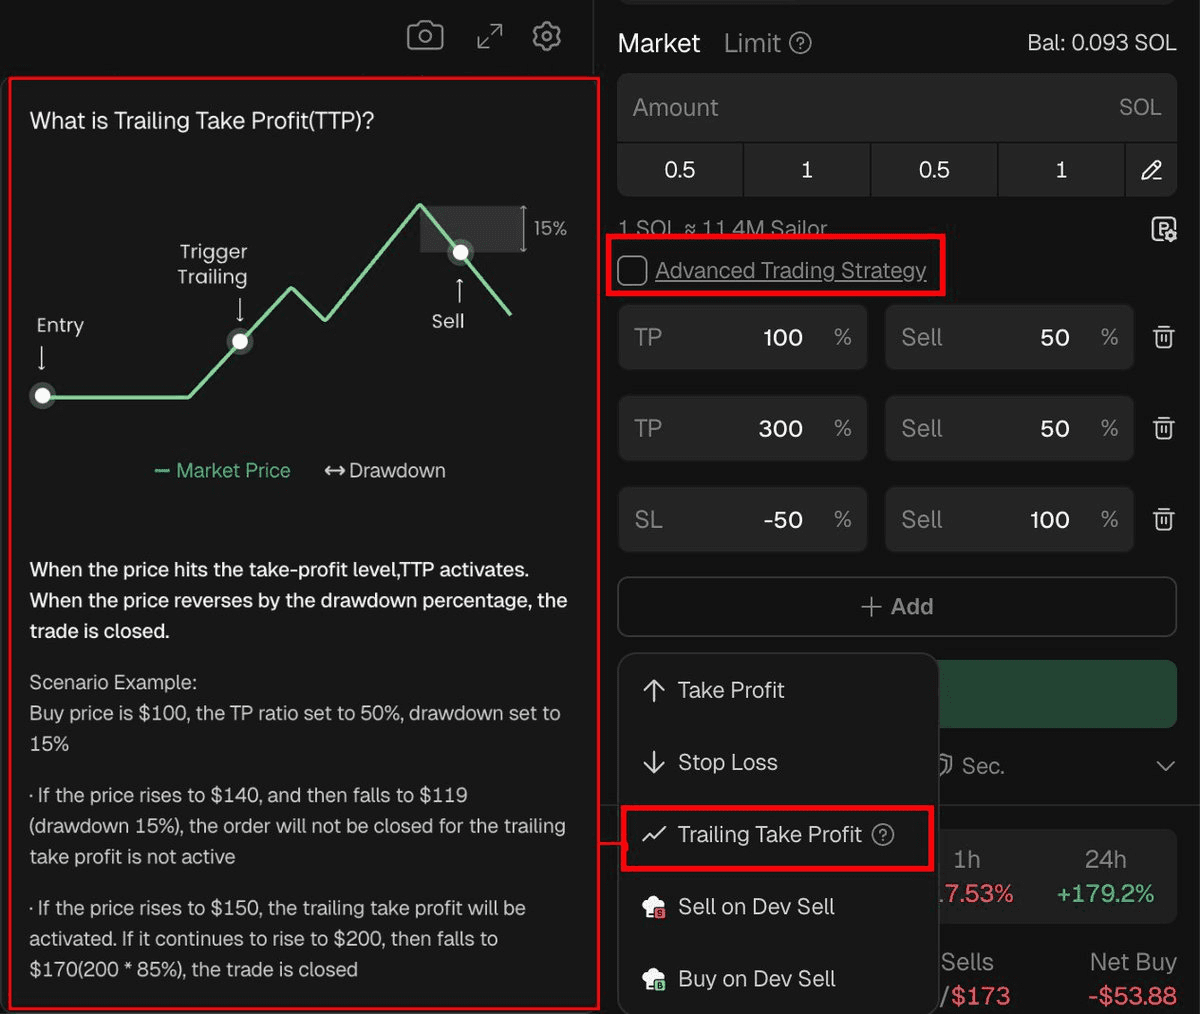Select the 0.5 SOL preset amount
The width and height of the screenshot is (1200, 1014).
pyautogui.click(x=680, y=170)
